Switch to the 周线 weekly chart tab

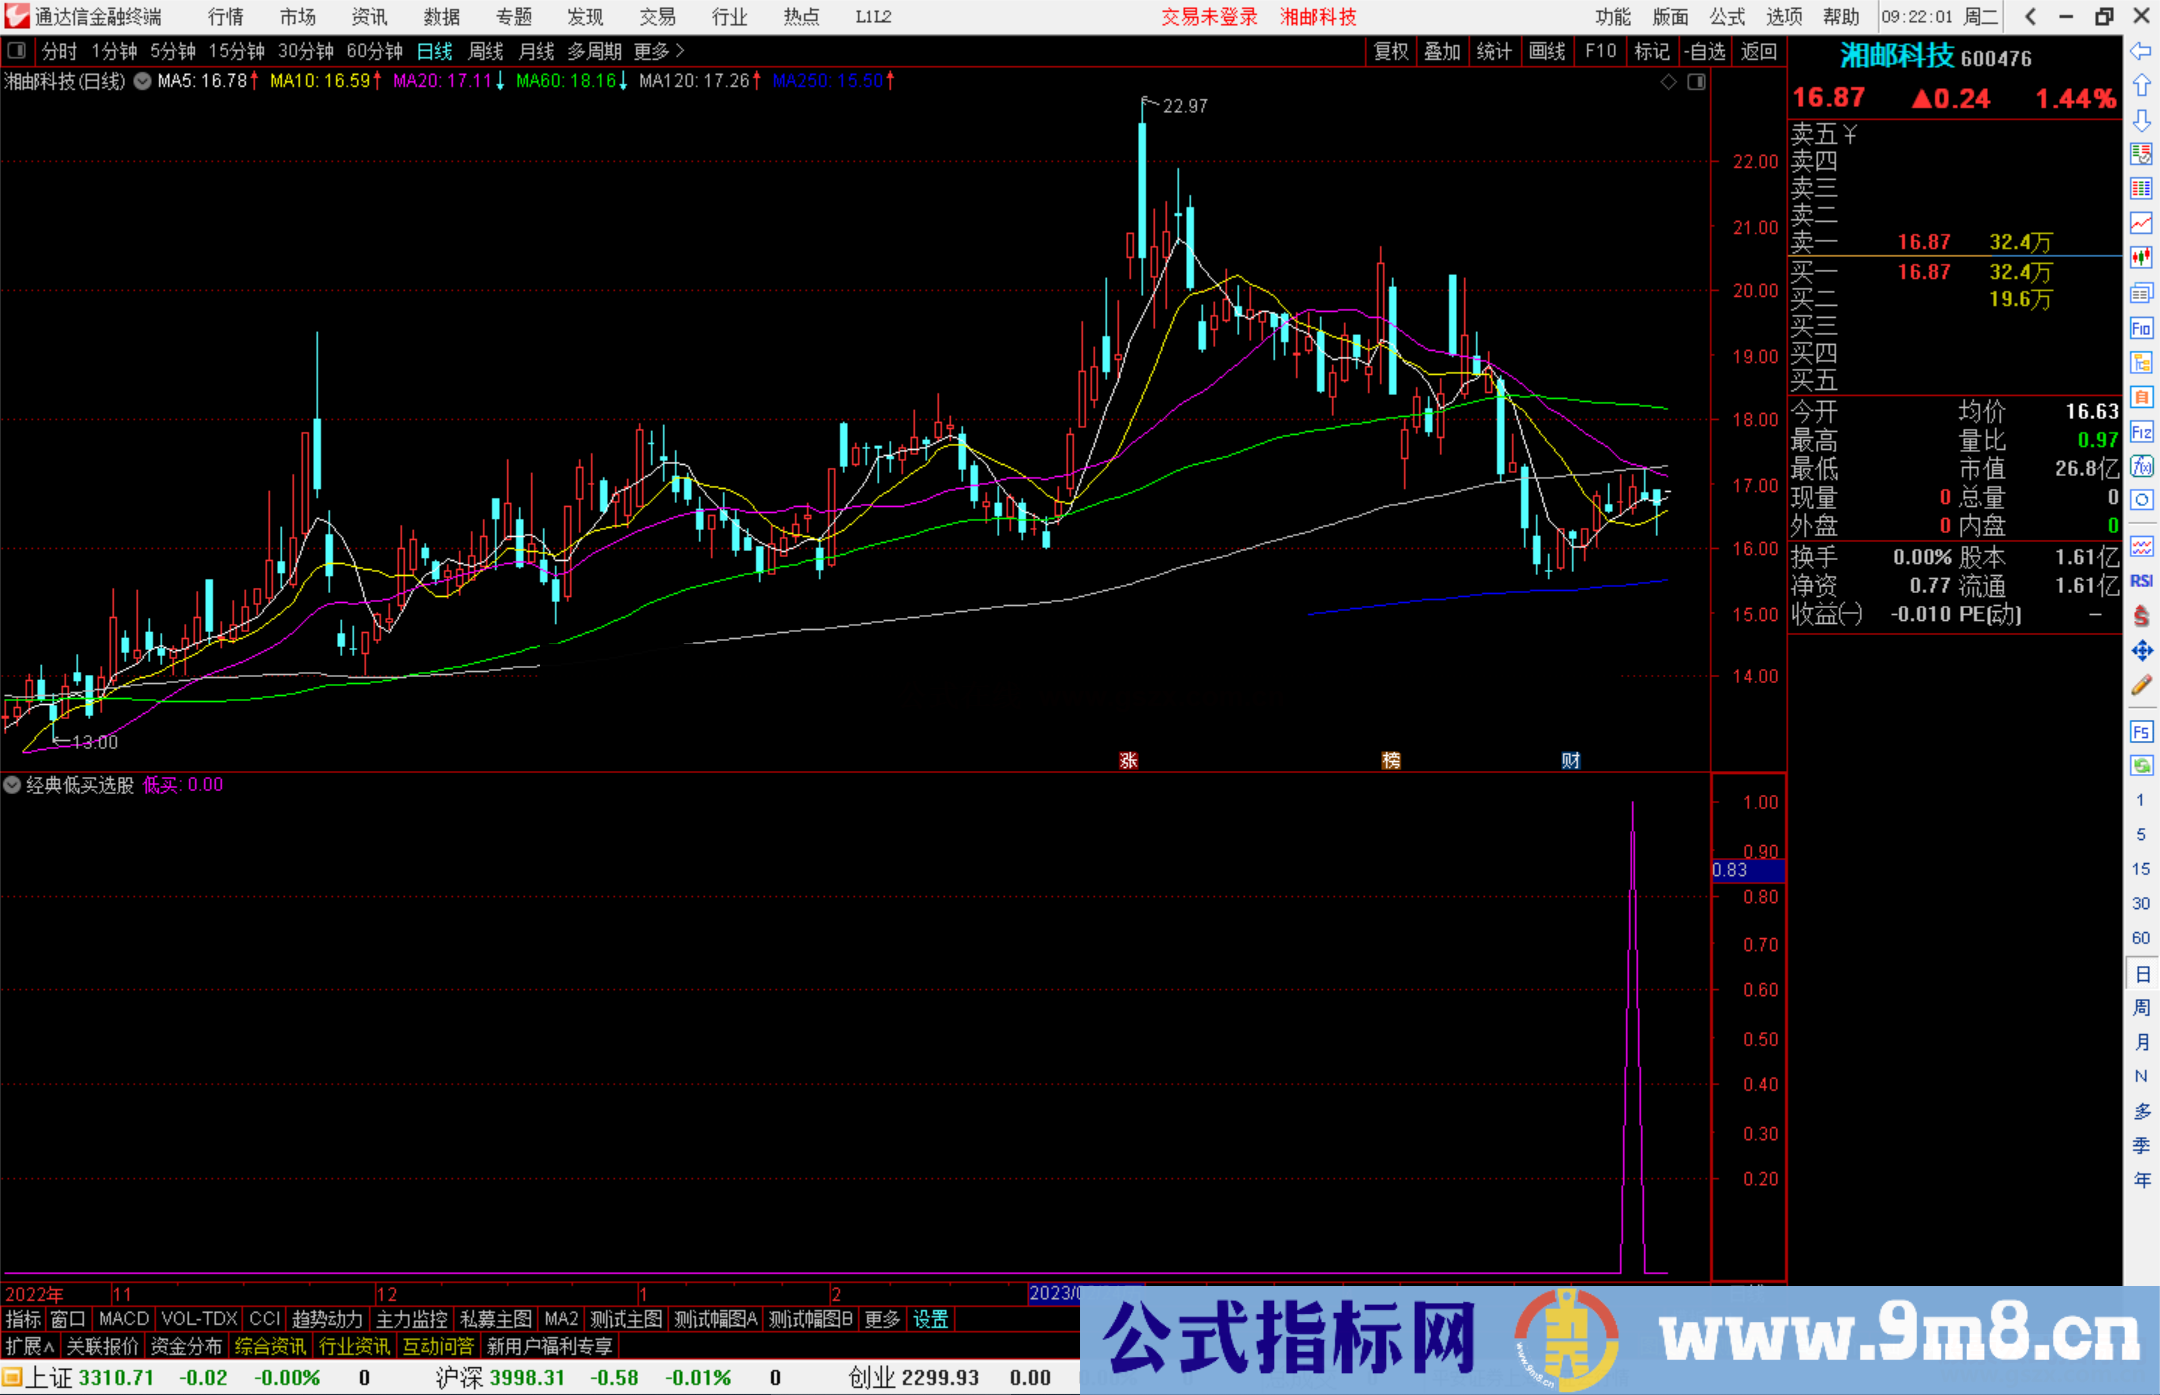click(485, 51)
